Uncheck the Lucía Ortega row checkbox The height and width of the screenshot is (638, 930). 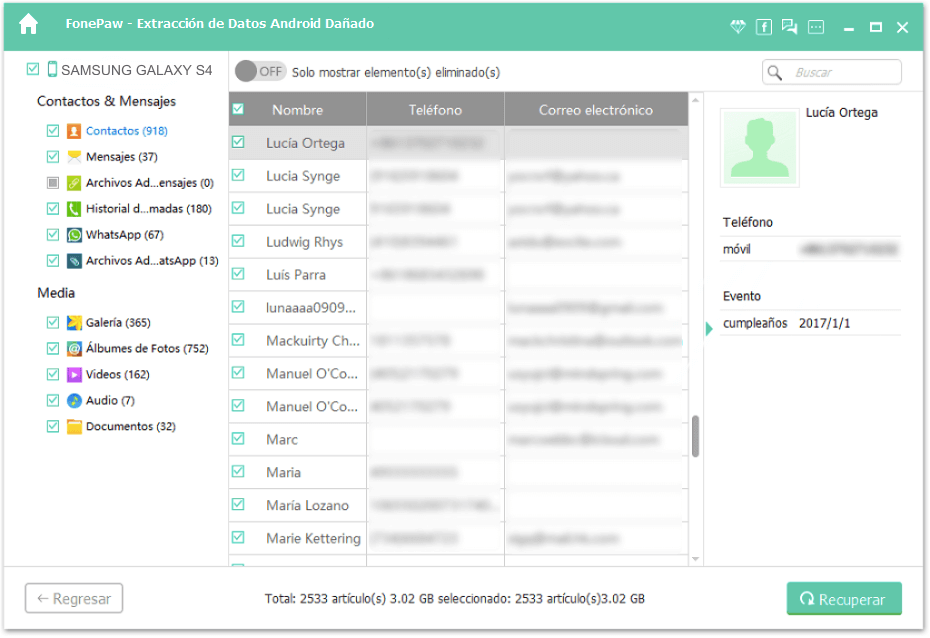click(x=238, y=142)
